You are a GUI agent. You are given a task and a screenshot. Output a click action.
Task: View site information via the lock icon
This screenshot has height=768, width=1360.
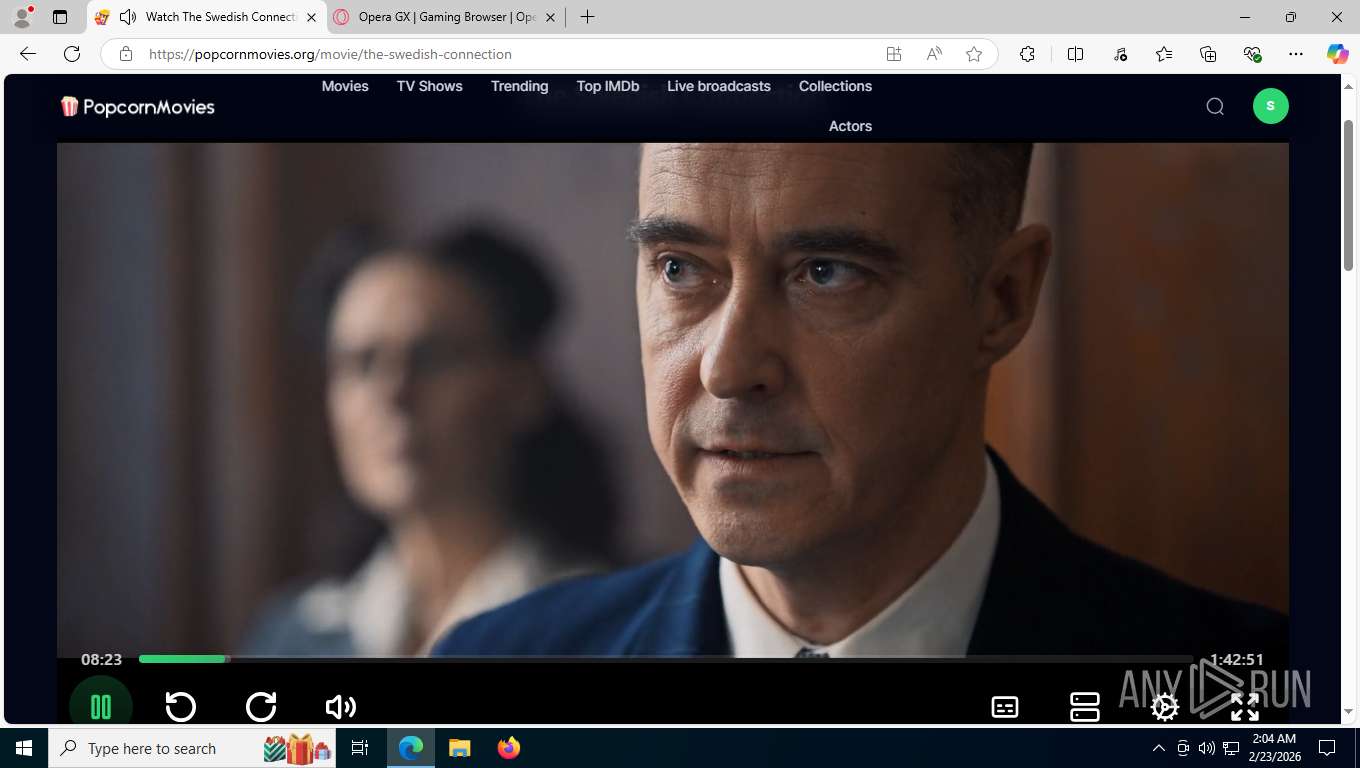coord(125,54)
